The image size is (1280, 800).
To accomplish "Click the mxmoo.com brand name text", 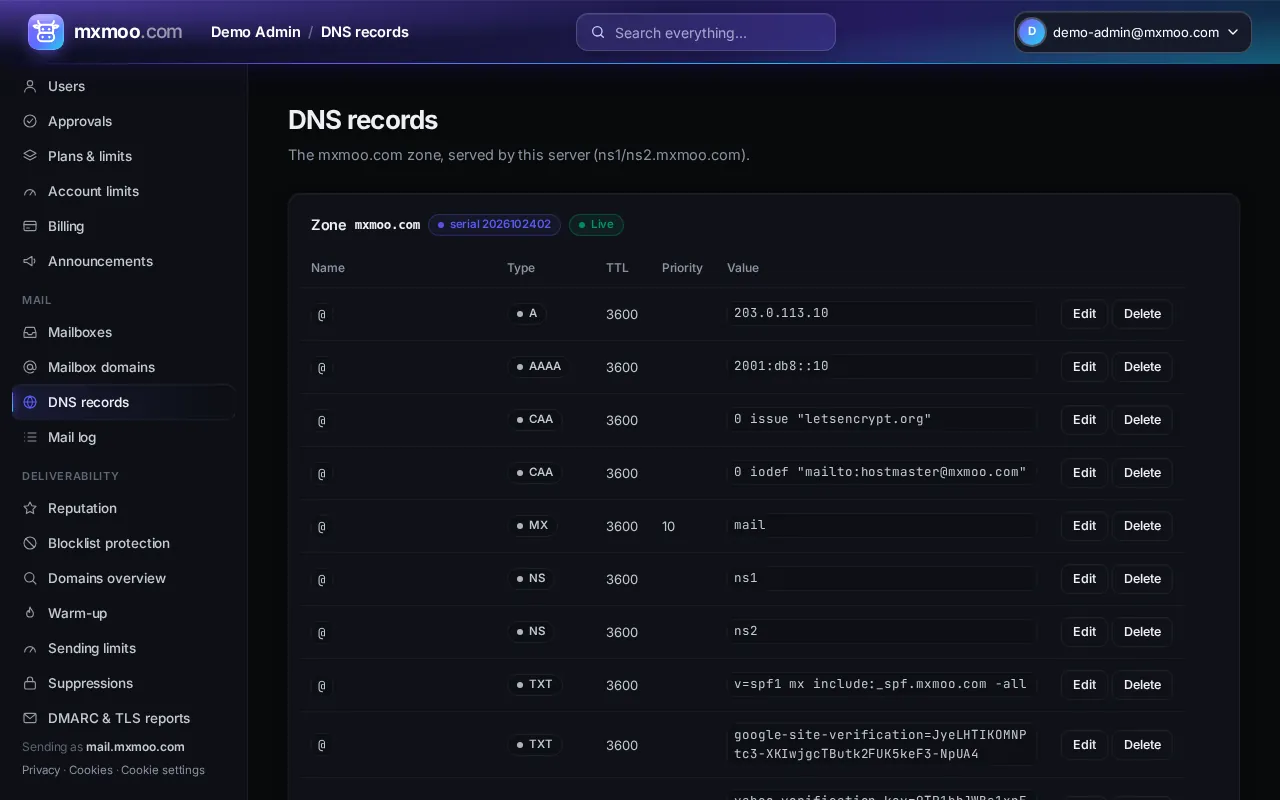I will [128, 32].
